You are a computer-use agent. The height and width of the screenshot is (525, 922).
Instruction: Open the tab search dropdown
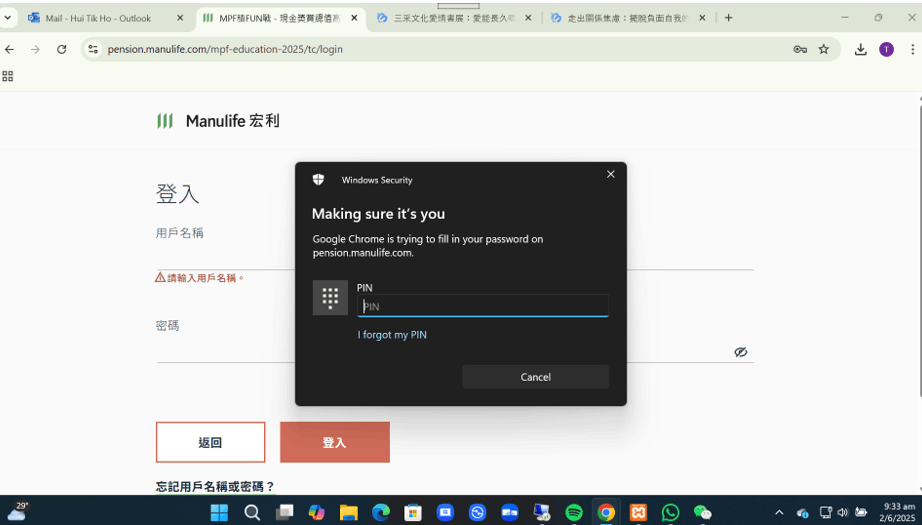click(x=8, y=18)
